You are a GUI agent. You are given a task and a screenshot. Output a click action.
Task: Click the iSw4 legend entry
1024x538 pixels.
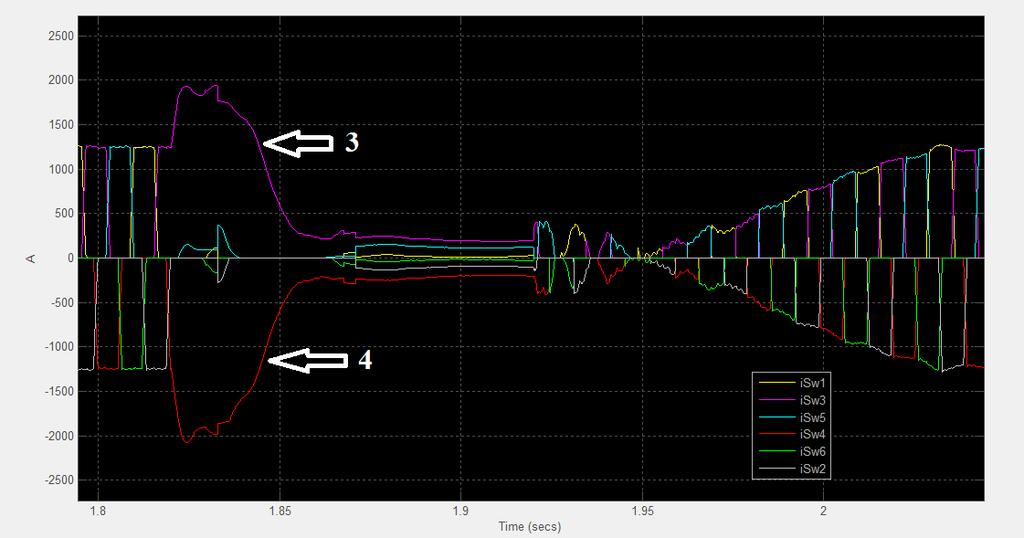coord(792,434)
